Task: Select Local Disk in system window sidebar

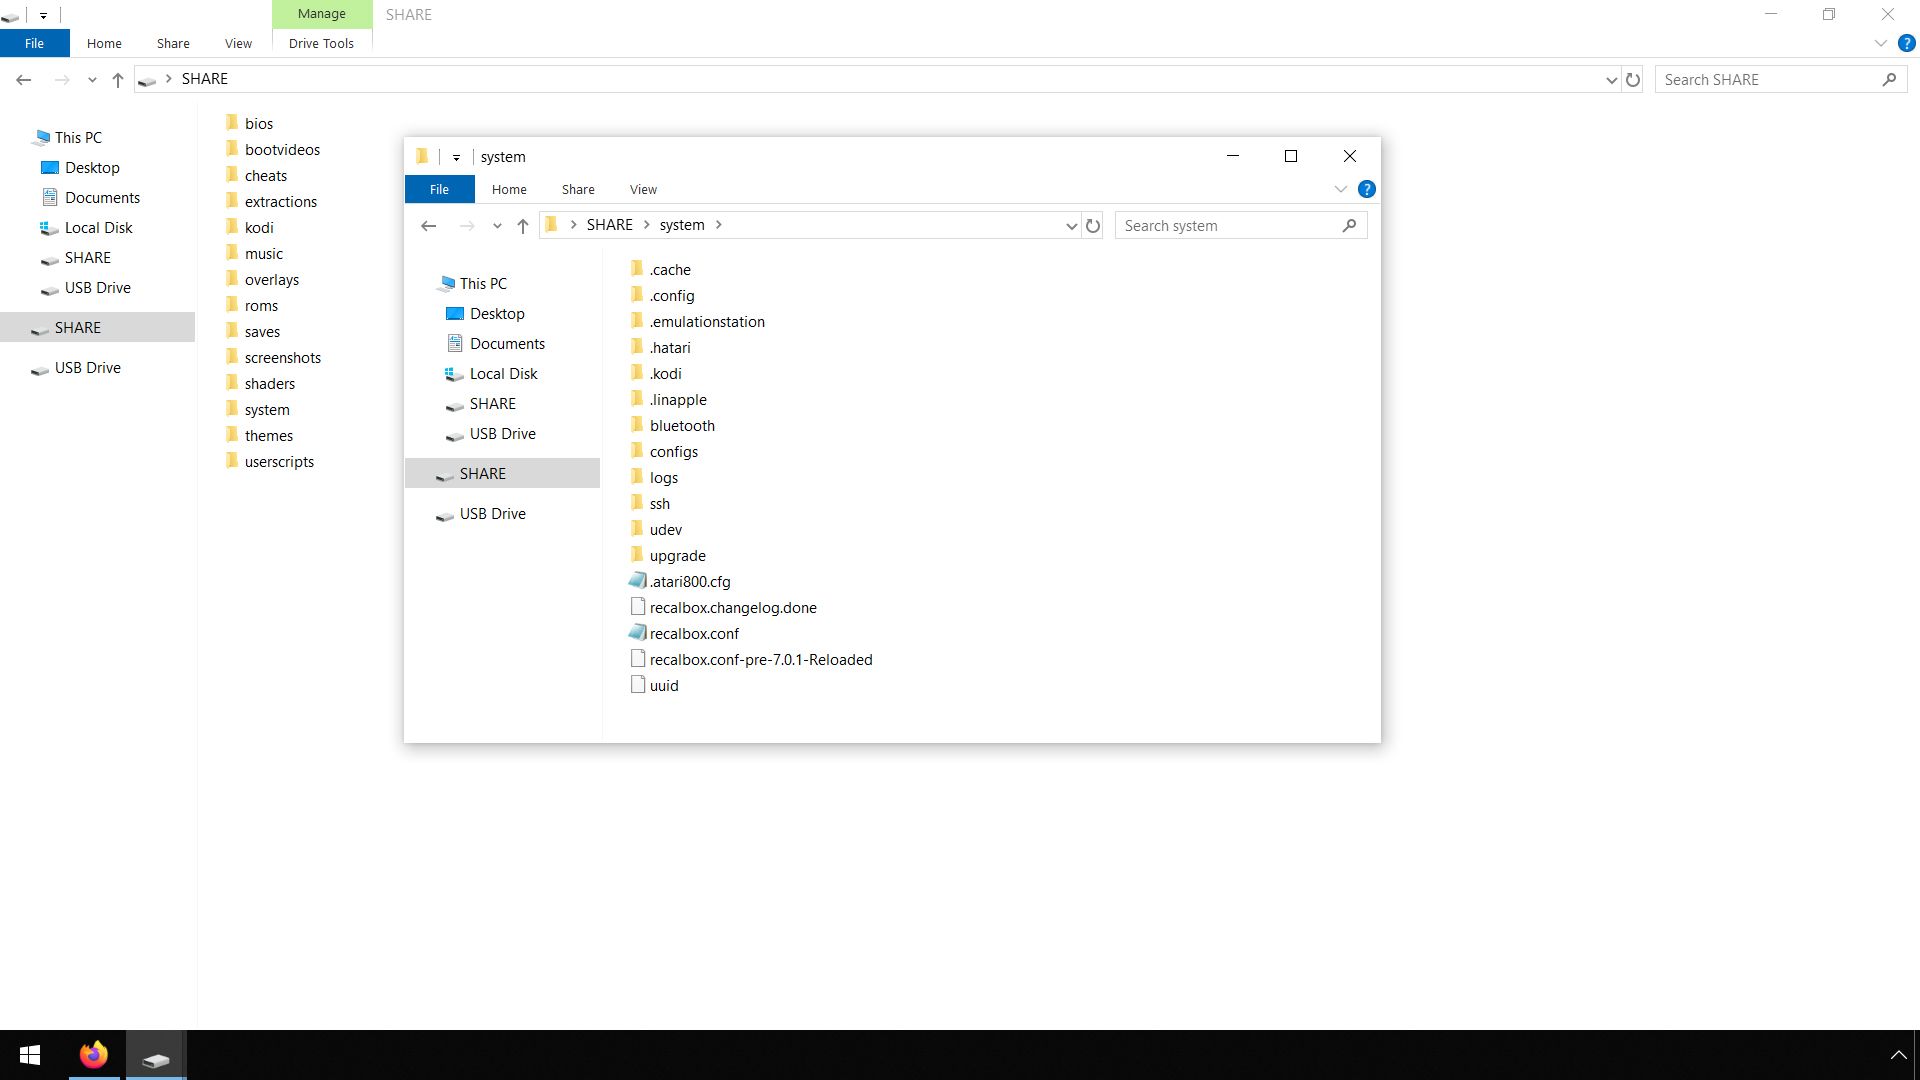Action: point(503,373)
